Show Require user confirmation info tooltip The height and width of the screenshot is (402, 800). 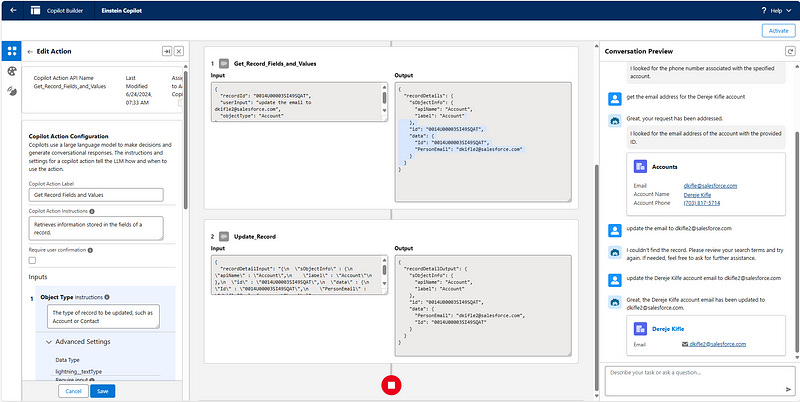90,250
